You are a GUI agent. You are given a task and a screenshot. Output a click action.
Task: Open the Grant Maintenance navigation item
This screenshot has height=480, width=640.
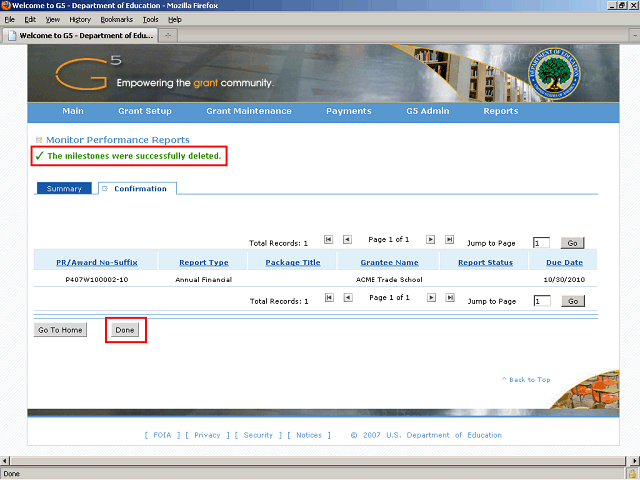tap(249, 111)
